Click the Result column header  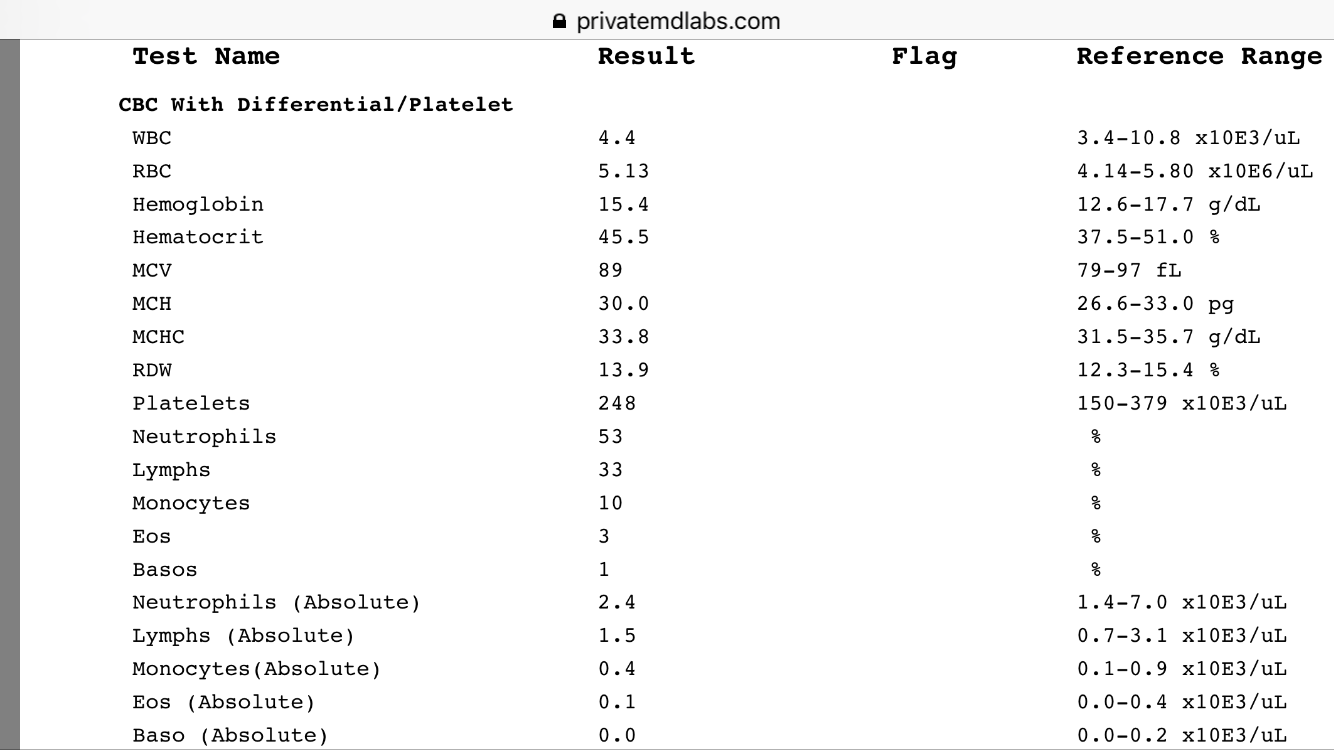[x=646, y=57]
